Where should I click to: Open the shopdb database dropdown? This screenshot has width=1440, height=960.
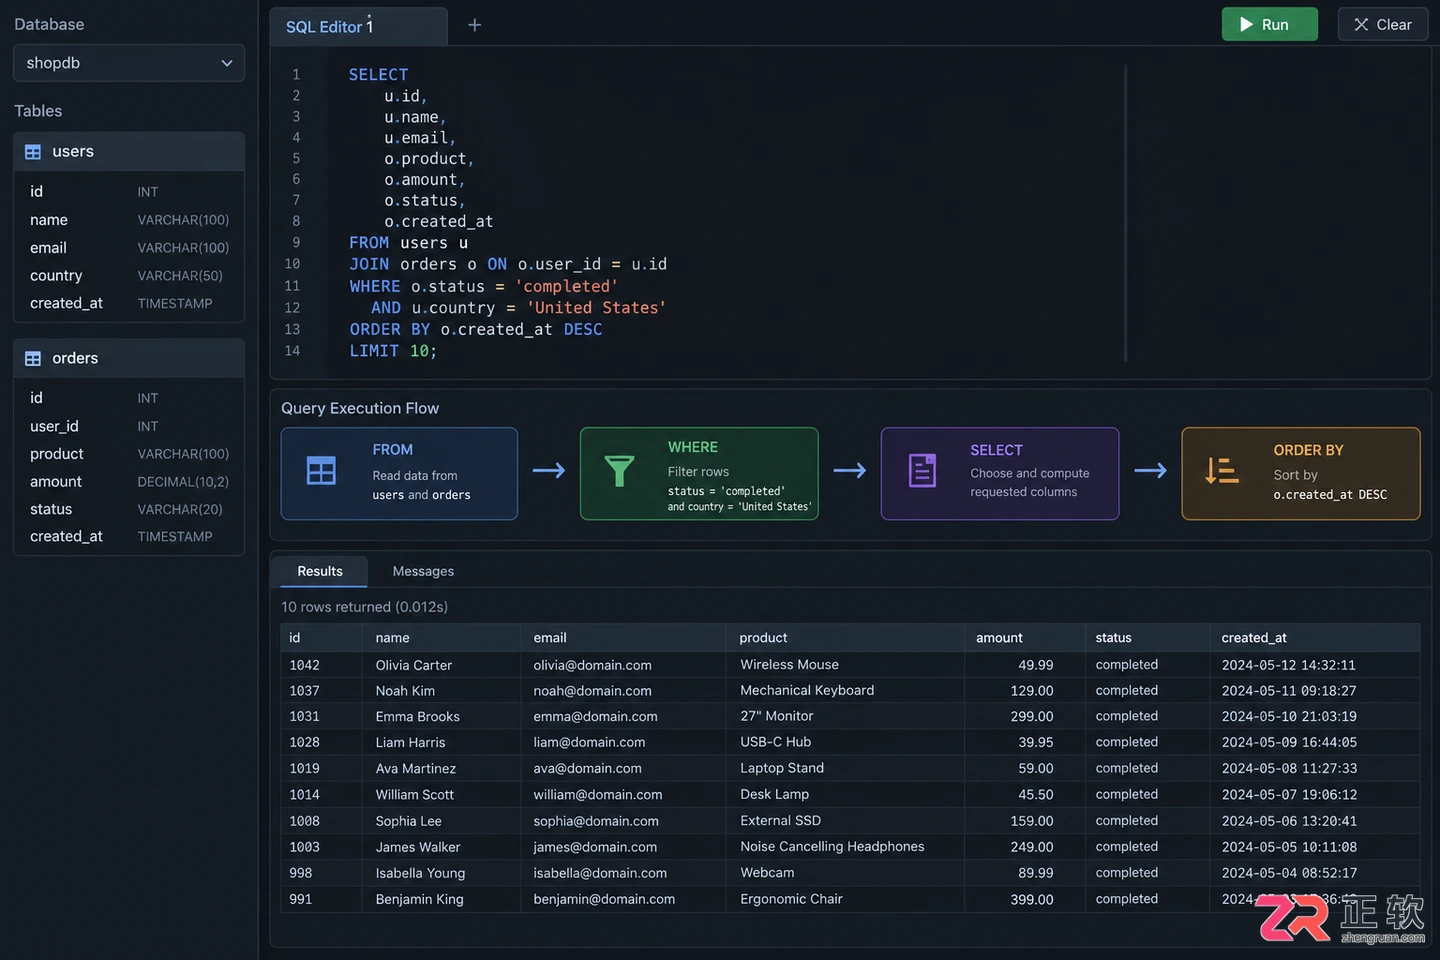pos(129,63)
